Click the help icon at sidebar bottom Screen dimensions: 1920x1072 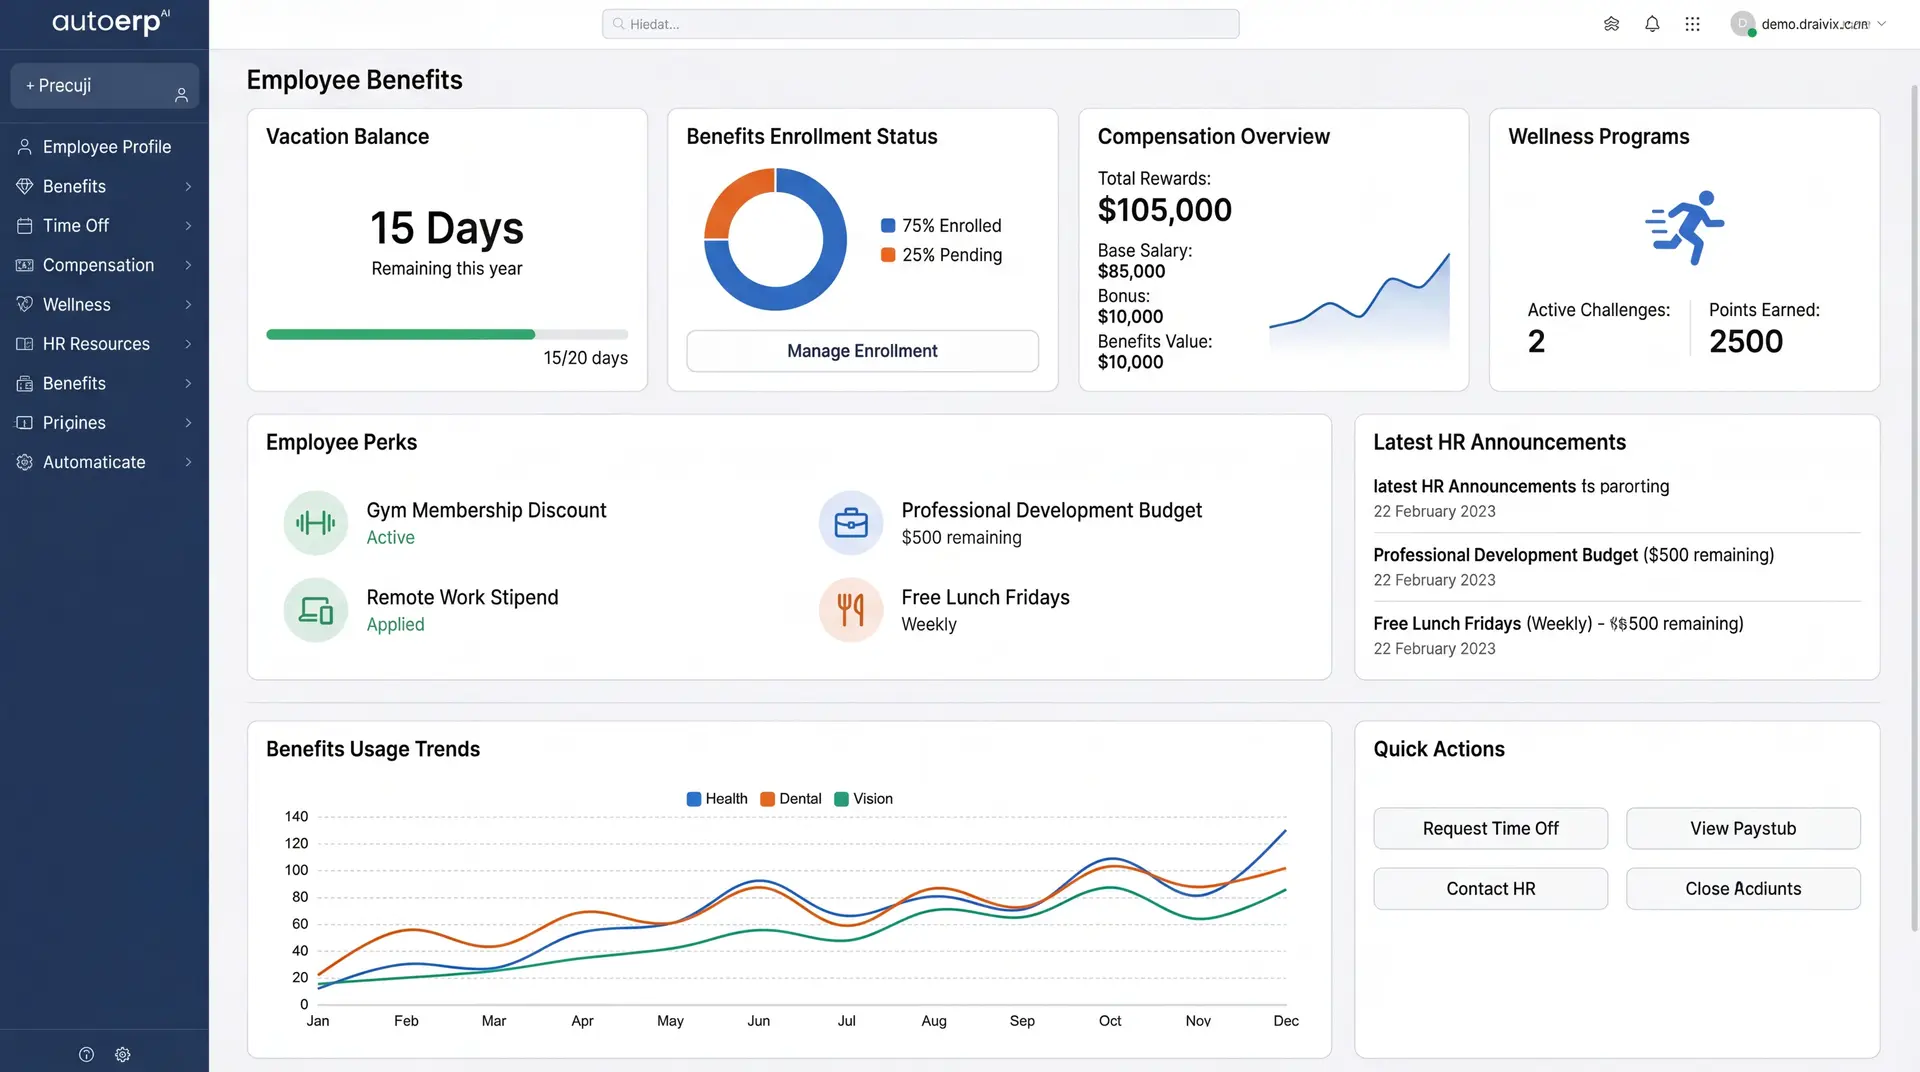click(x=86, y=1054)
